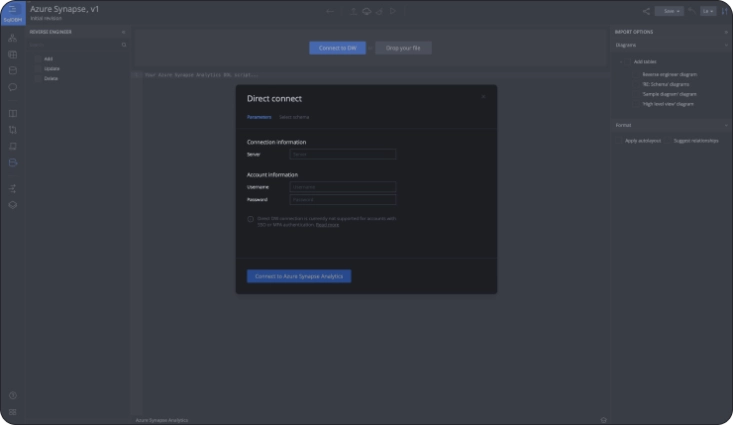Click the layers icon in left sidebar
Screen dimensions: 733x425
[x=12, y=204]
